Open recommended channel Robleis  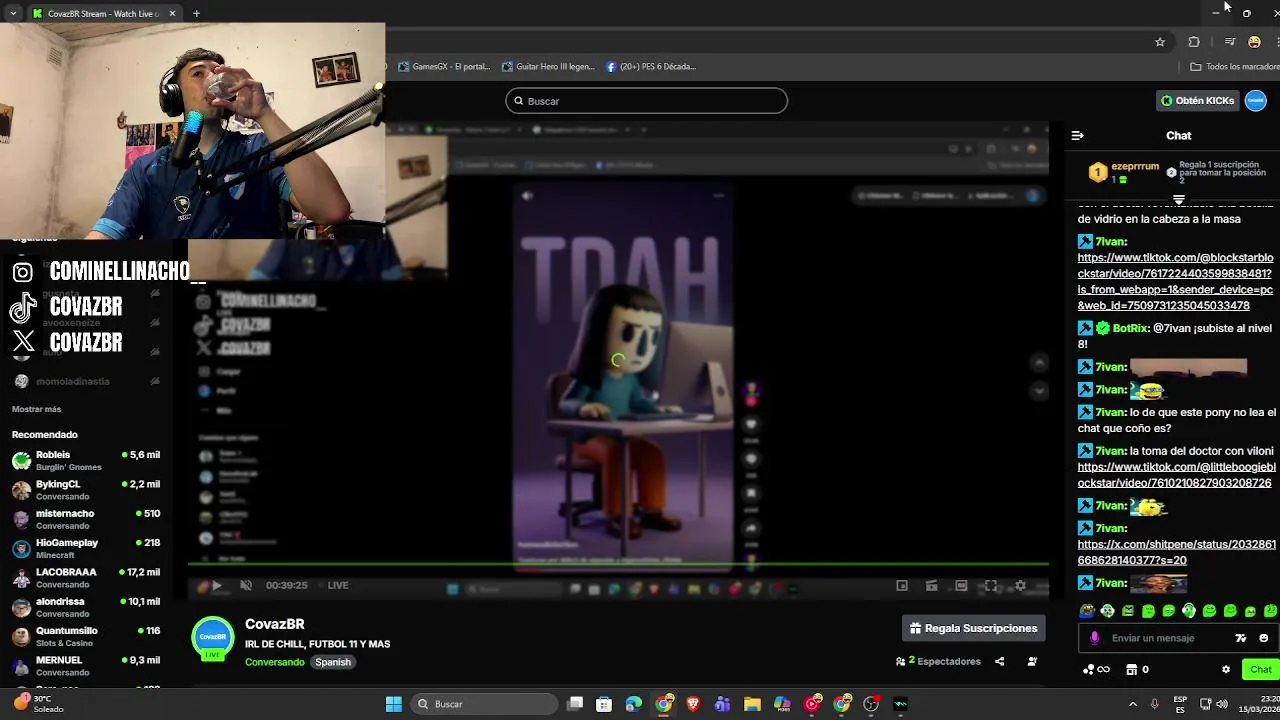(x=86, y=460)
